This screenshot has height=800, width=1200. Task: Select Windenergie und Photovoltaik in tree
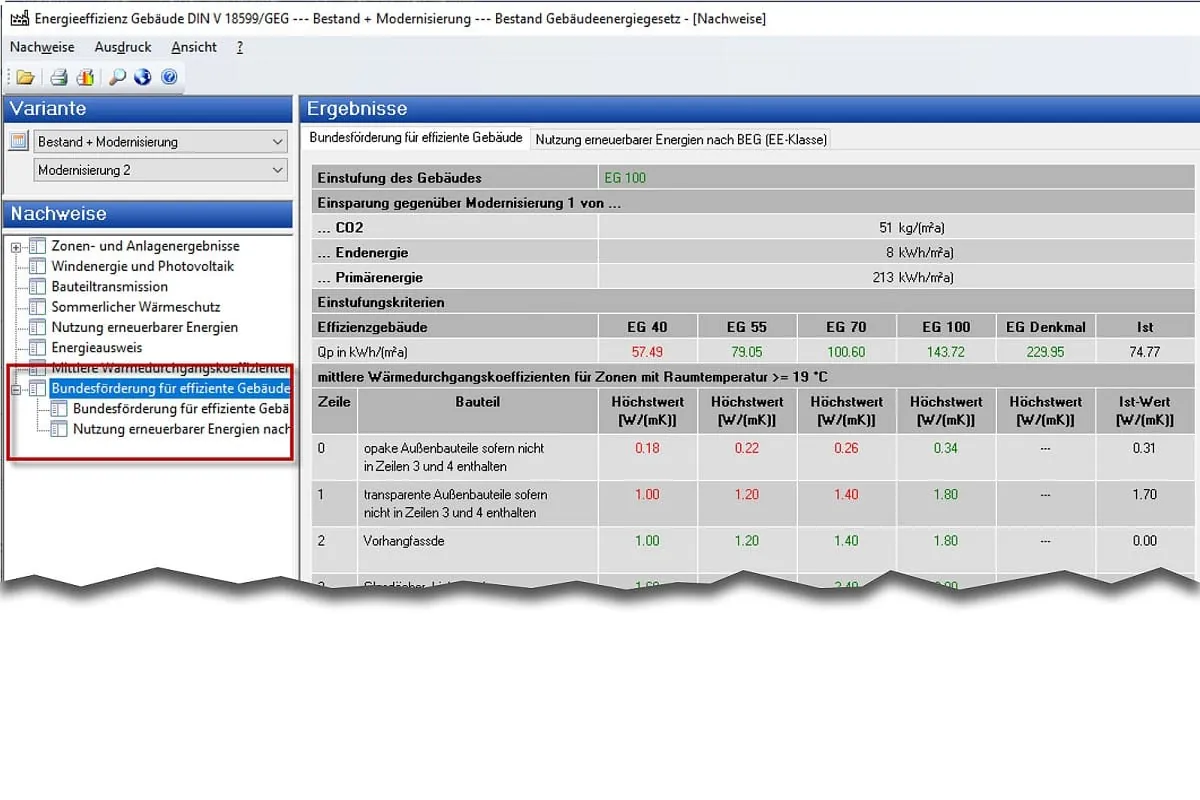coord(142,266)
